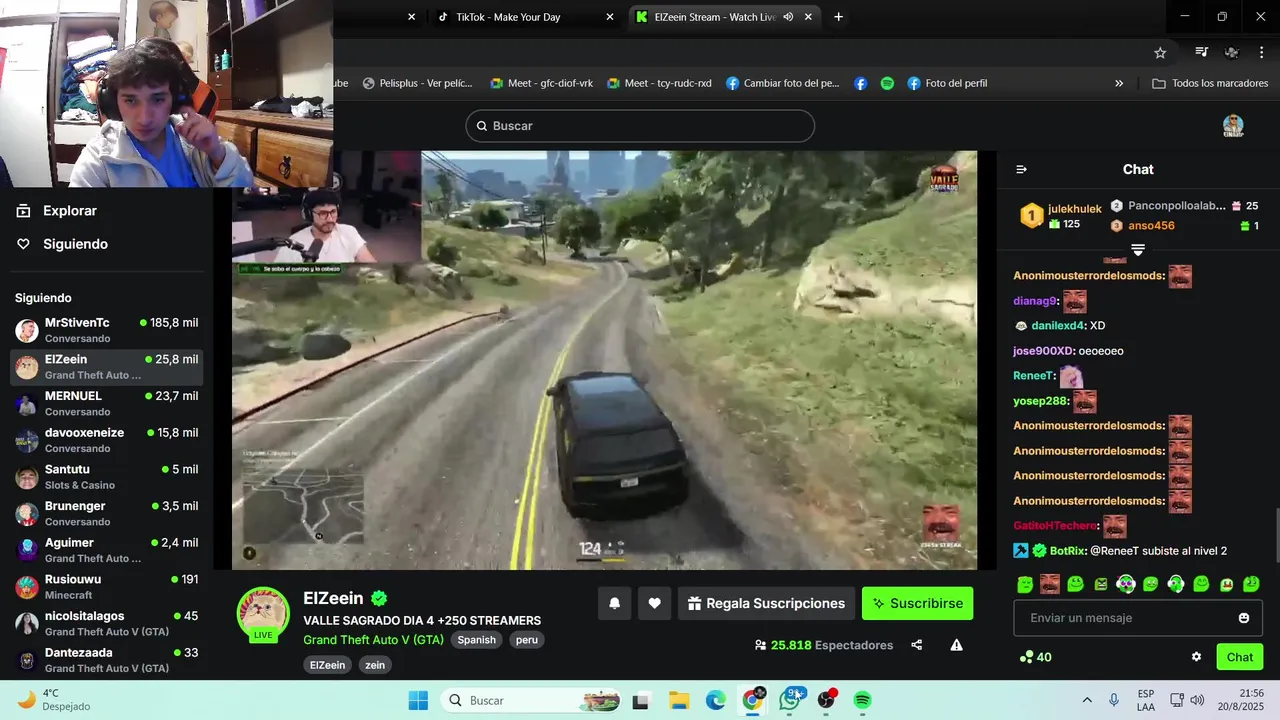The height and width of the screenshot is (720, 1280).
Task: Click the Grand Theft Auto V (GTA) category link
Action: pos(373,640)
